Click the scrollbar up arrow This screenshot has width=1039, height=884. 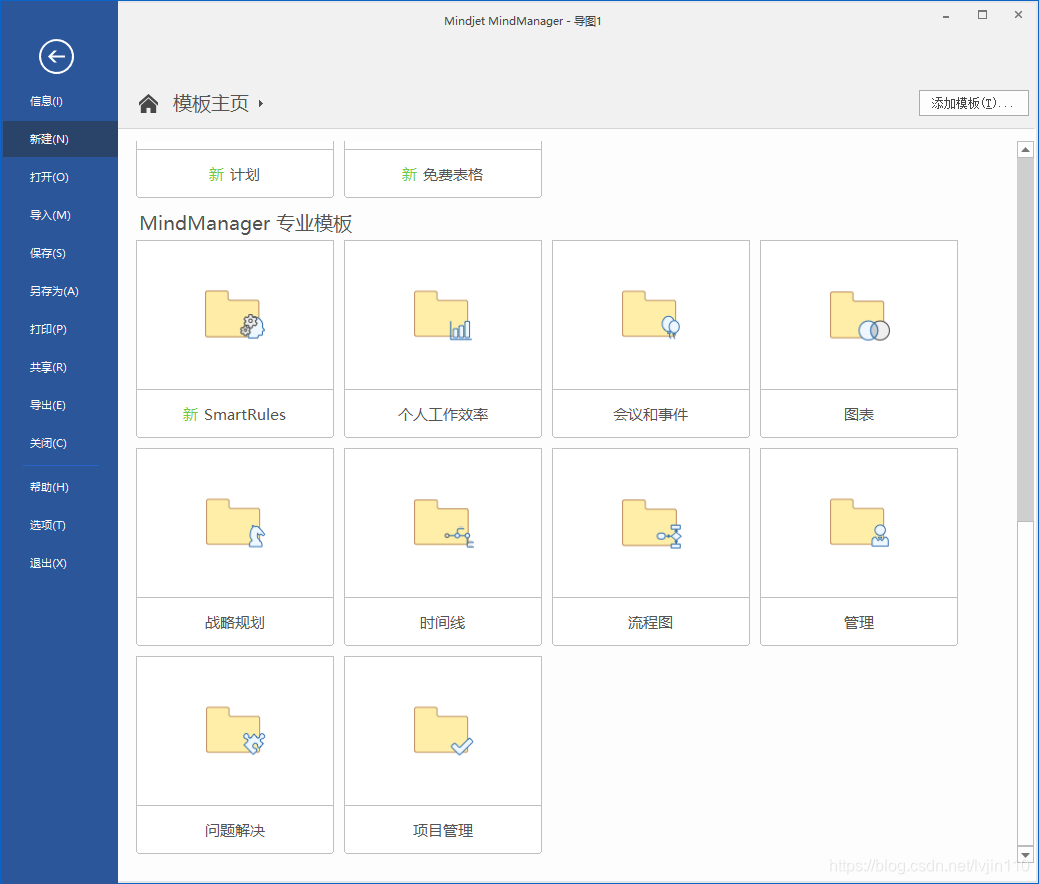point(1025,150)
